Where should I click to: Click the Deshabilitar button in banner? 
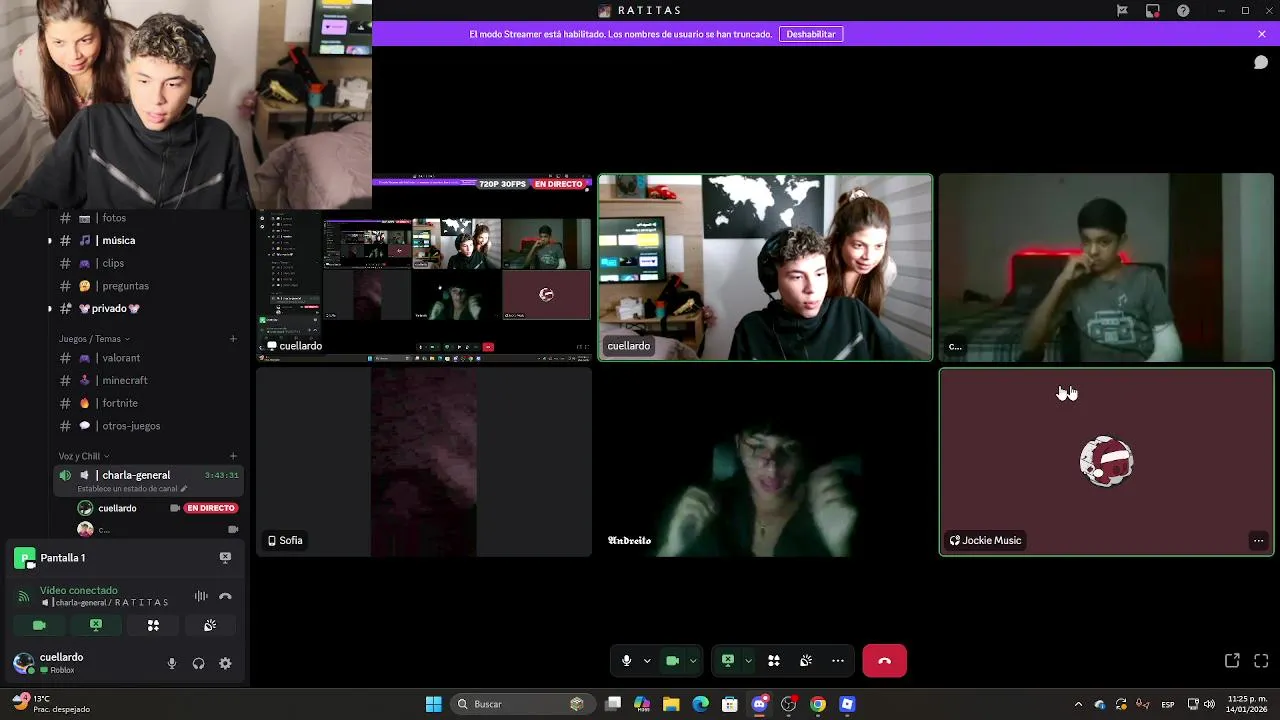[x=811, y=34]
